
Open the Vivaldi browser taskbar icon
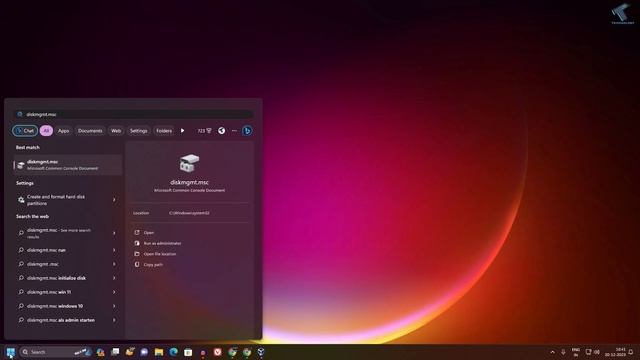pos(218,352)
